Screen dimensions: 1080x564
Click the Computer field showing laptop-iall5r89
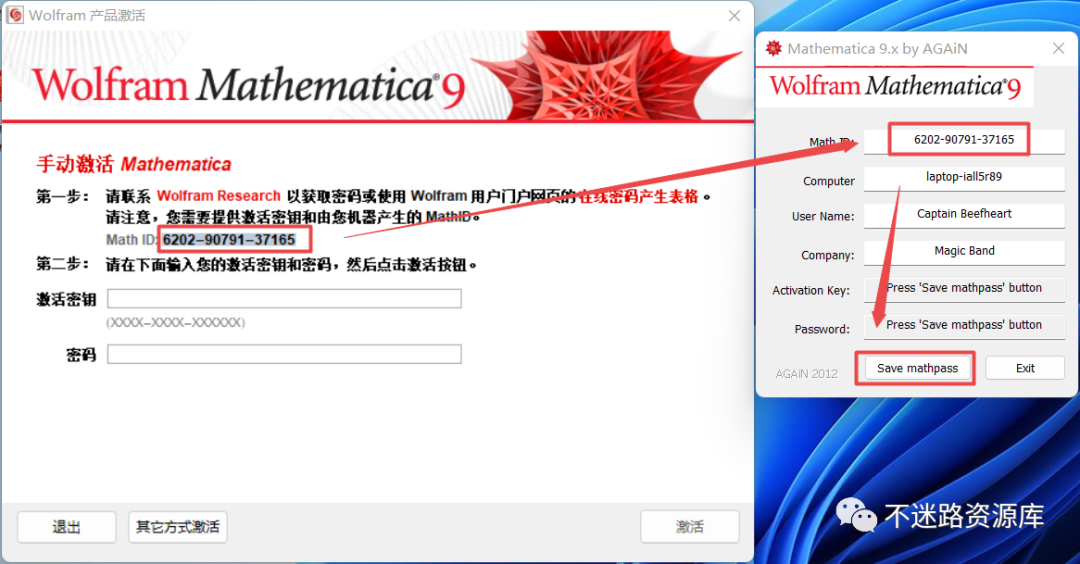point(964,178)
